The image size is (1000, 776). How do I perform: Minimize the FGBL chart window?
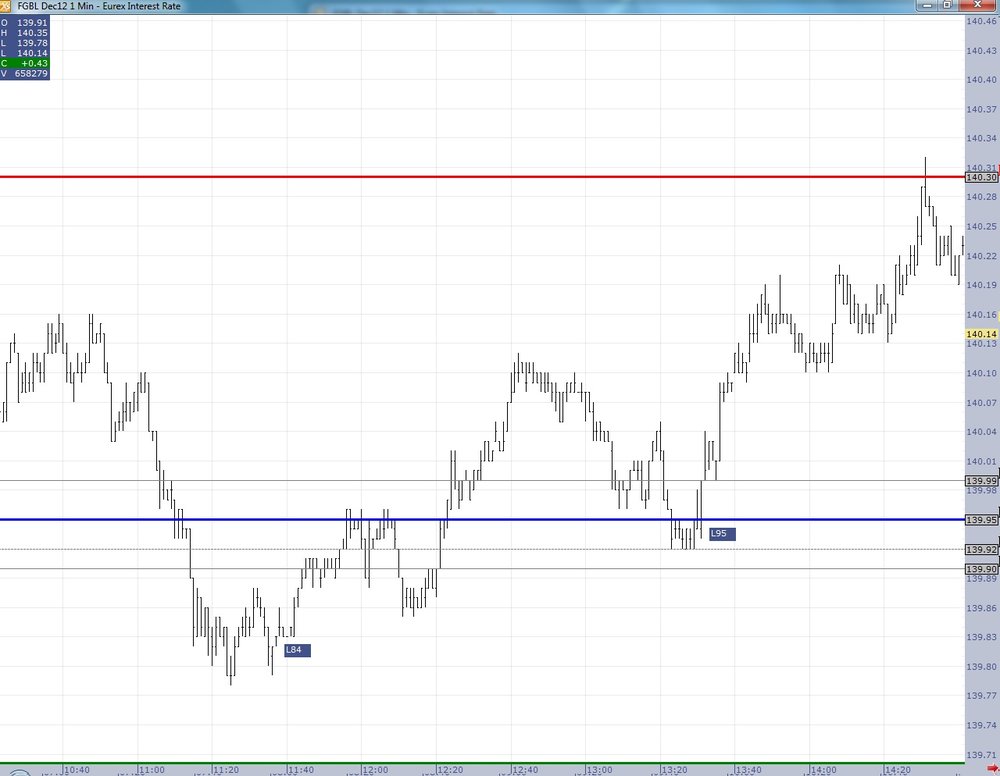pos(927,5)
